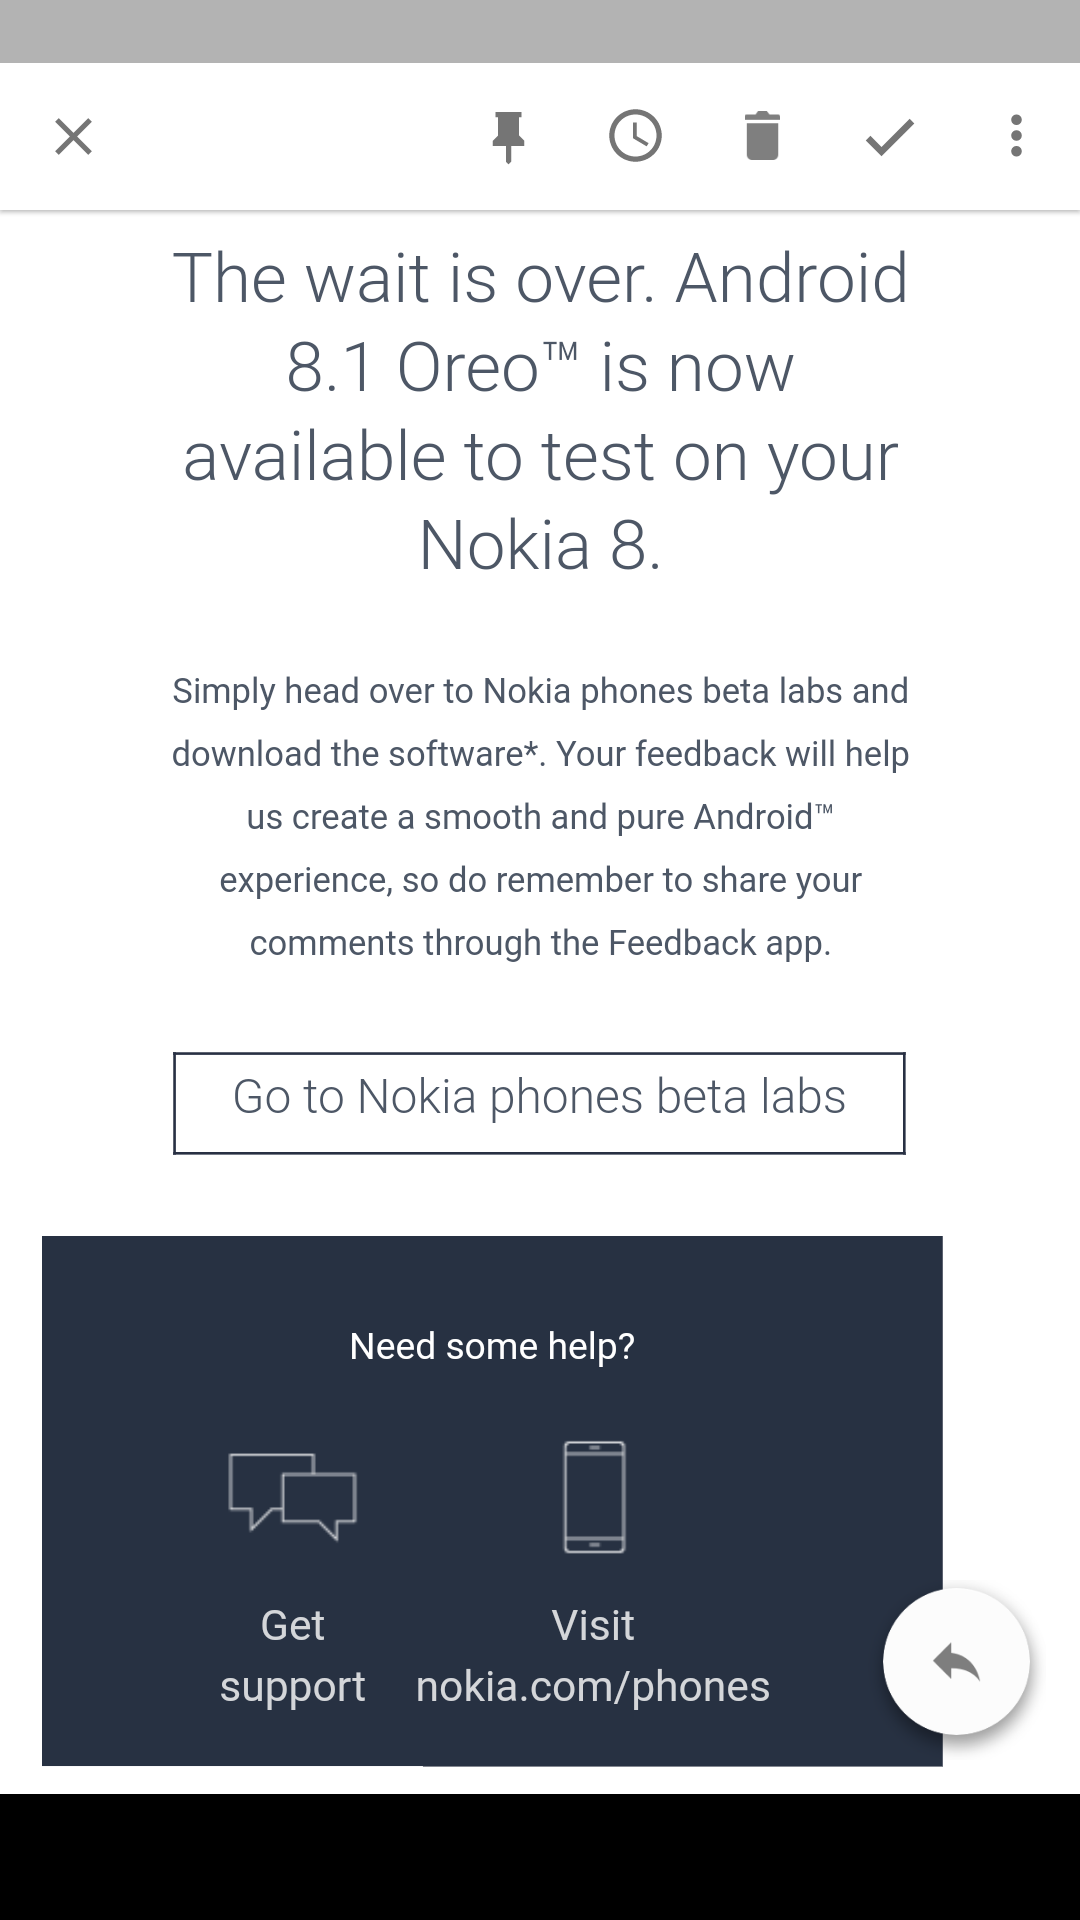Tap the 'Simply head over' paragraph's first line
This screenshot has width=1080, height=1920.
pos(540,691)
